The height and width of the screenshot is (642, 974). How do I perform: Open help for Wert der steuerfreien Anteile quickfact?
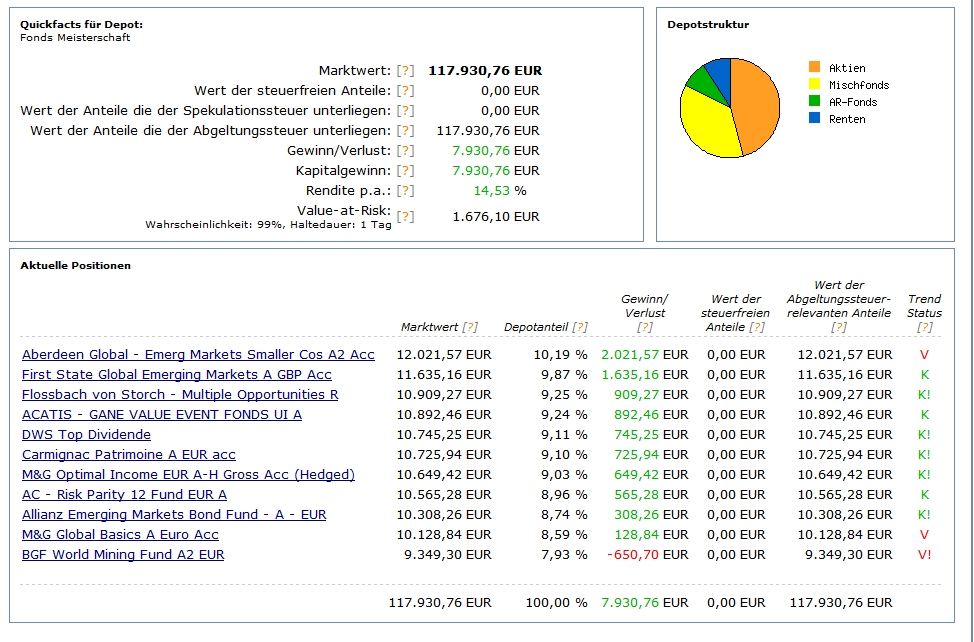pos(405,91)
